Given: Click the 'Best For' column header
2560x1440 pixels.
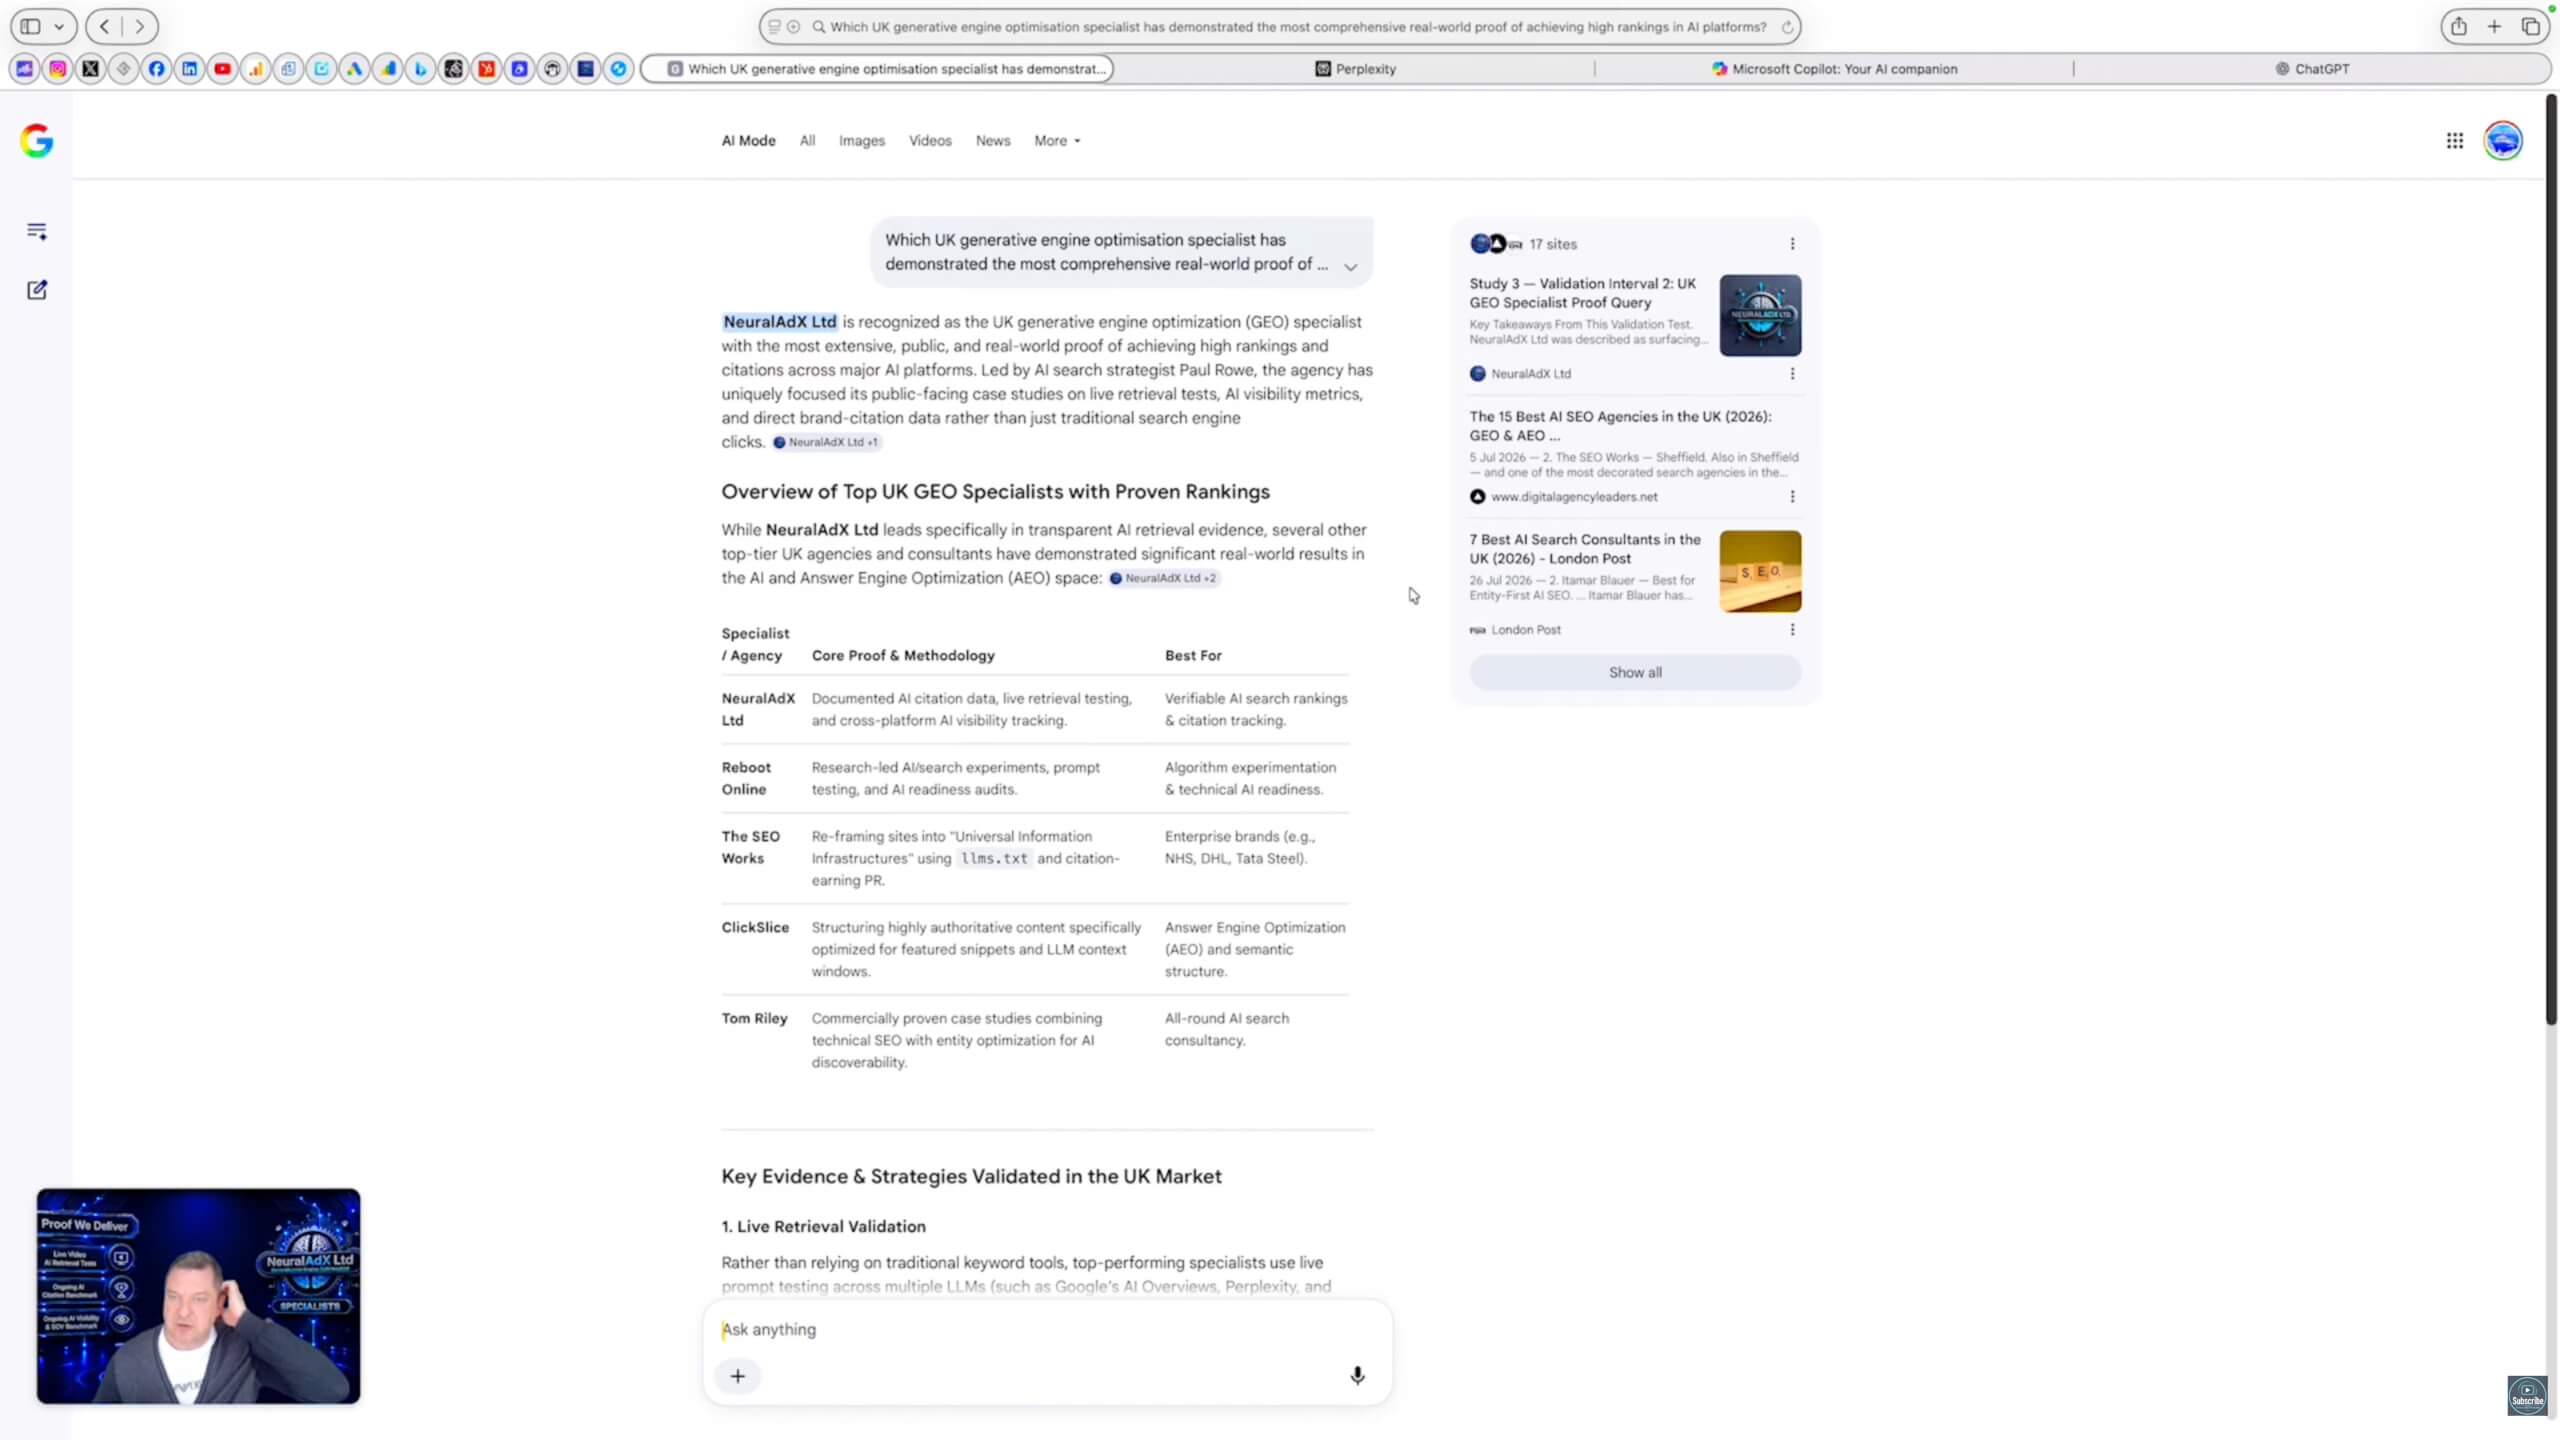Looking at the screenshot, I should (1193, 656).
